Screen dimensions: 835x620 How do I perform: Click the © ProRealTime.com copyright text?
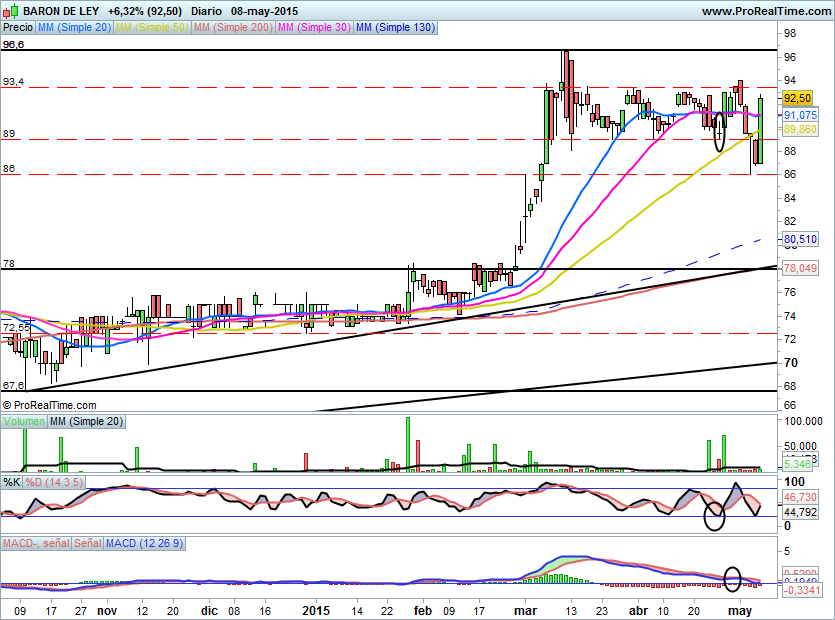[50, 405]
